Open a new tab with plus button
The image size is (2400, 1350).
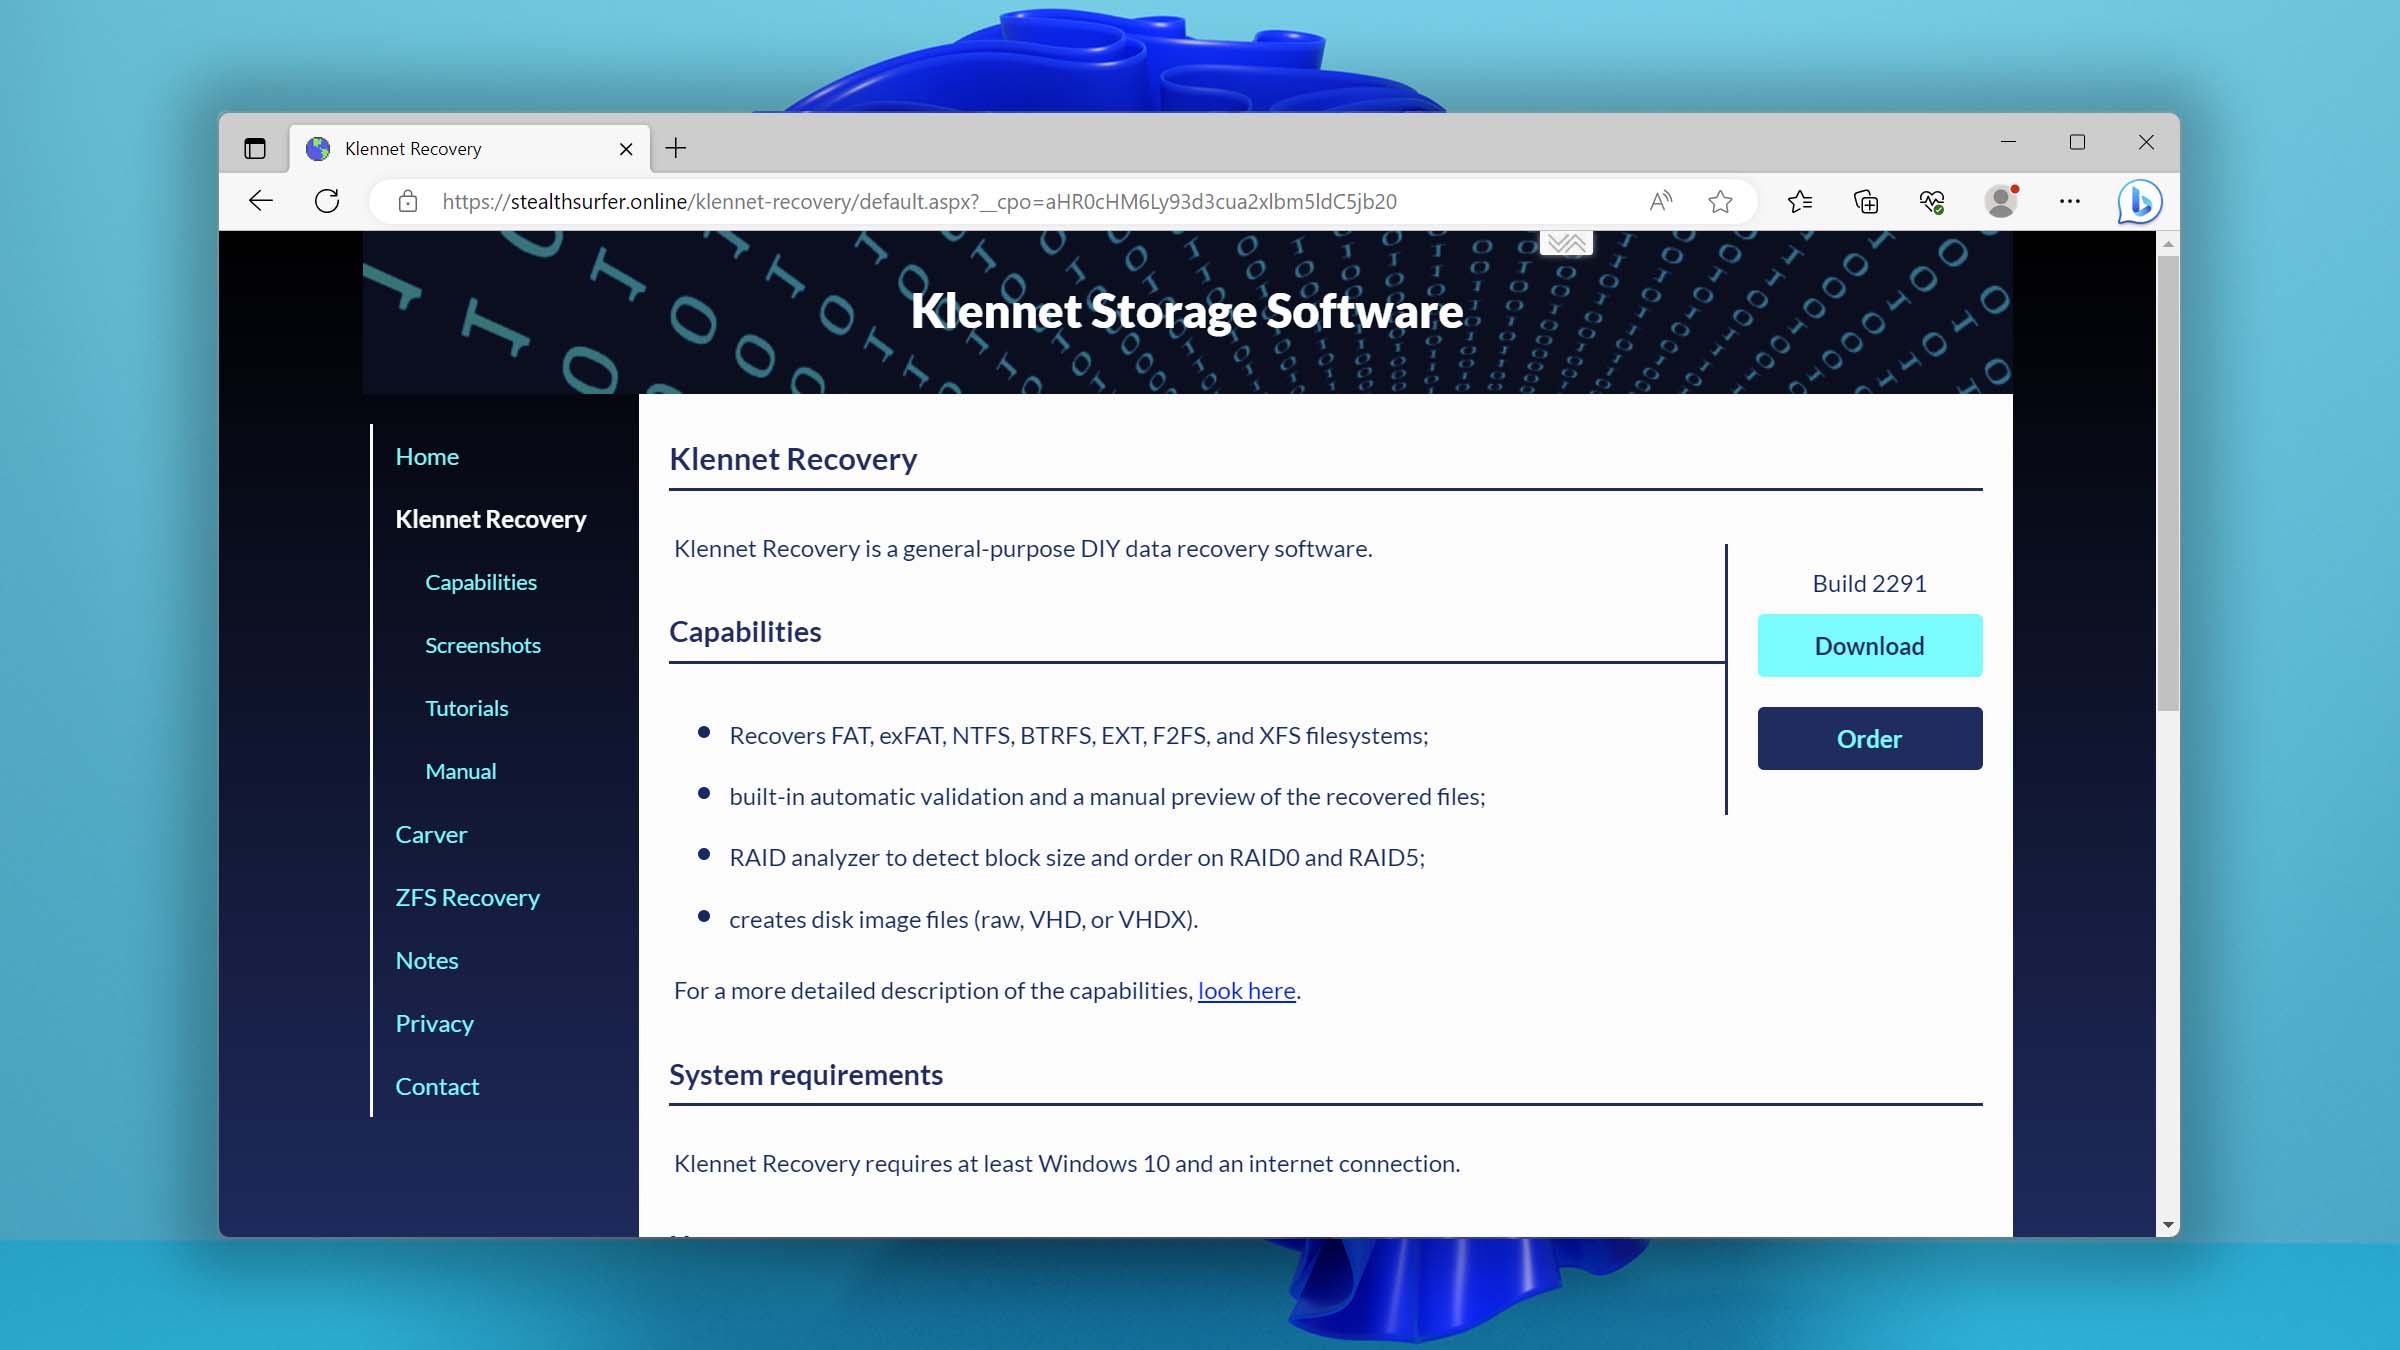[x=676, y=149]
